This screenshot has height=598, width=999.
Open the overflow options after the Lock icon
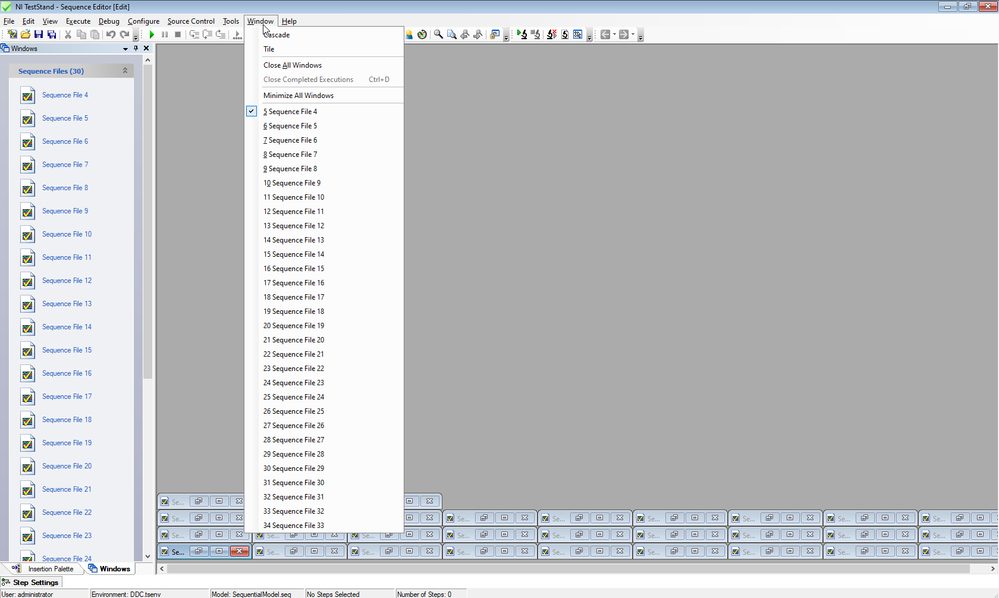point(506,36)
